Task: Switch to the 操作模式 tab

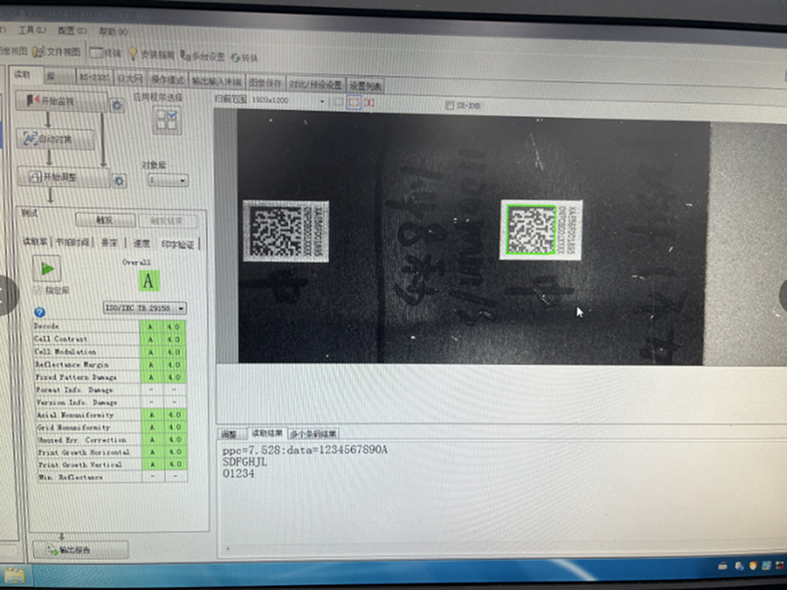Action: (168, 80)
